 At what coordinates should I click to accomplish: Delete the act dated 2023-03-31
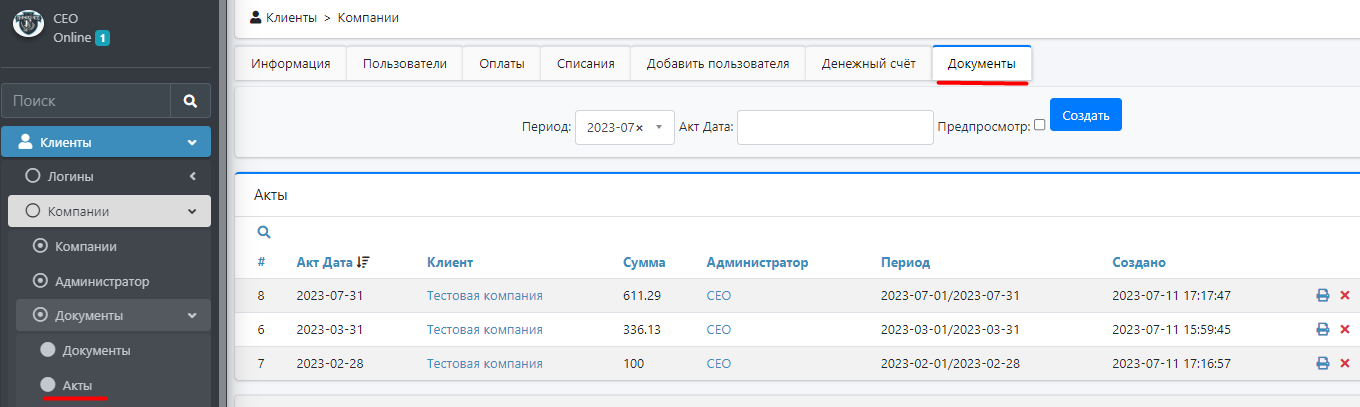click(x=1344, y=330)
